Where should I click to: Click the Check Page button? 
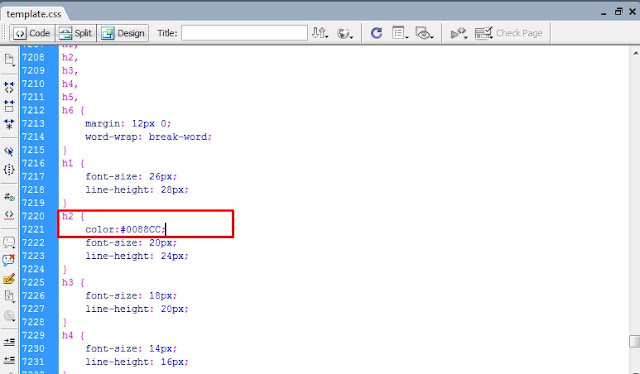509,33
